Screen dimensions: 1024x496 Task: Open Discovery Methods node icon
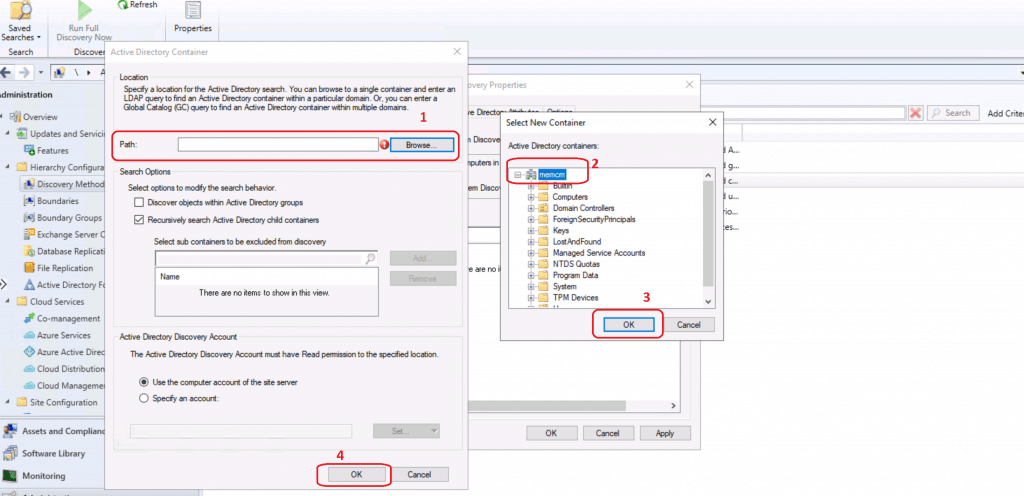click(x=29, y=185)
